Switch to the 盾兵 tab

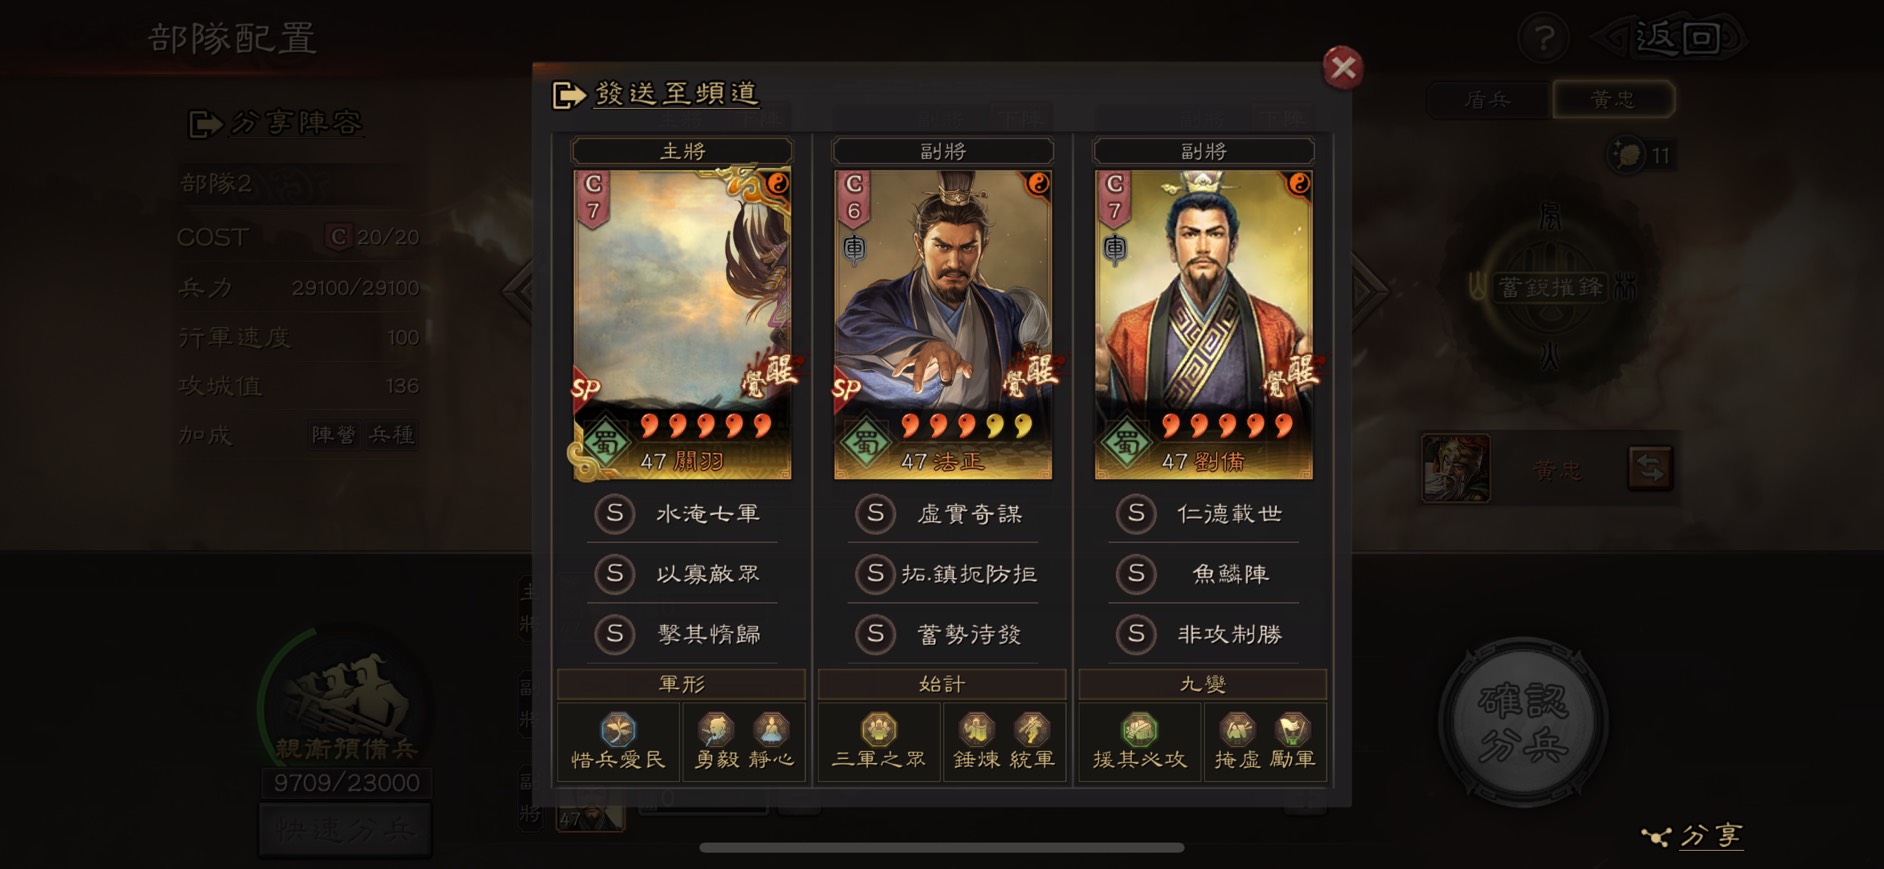[x=1488, y=99]
